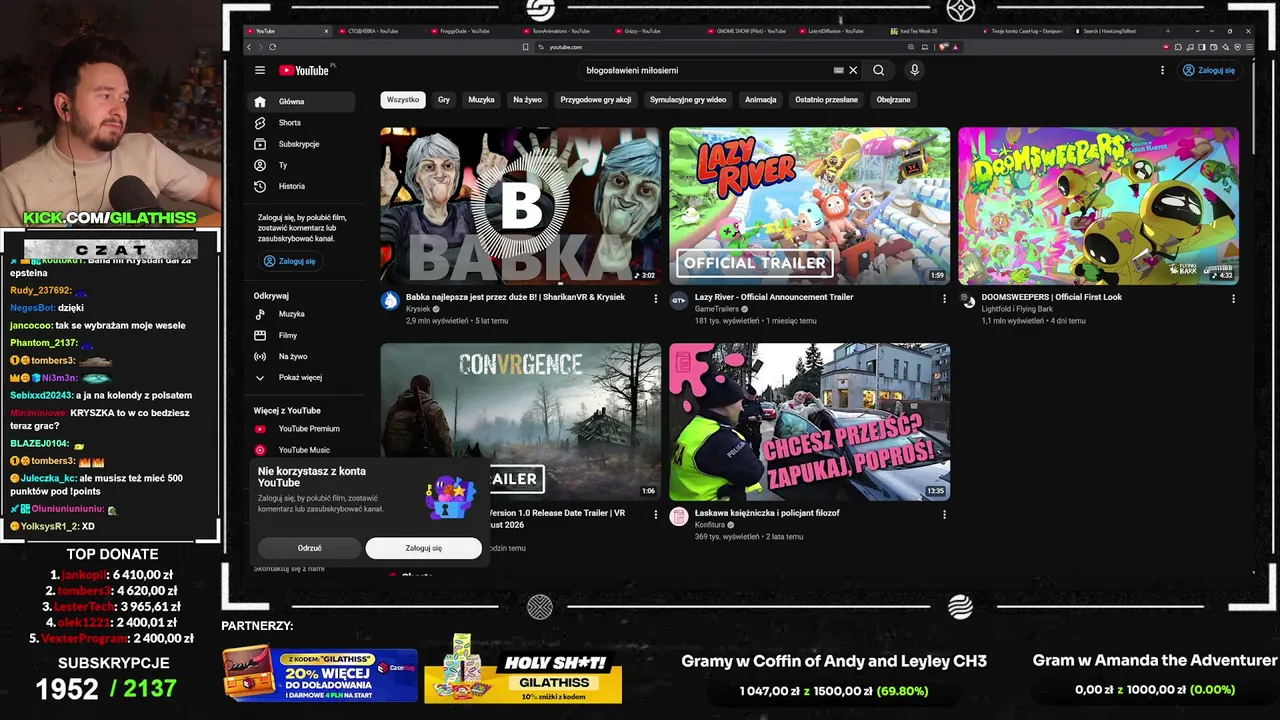This screenshot has height=720, width=1280.
Task: Open YouTube settings three-dot menu in header
Action: (x=1162, y=70)
